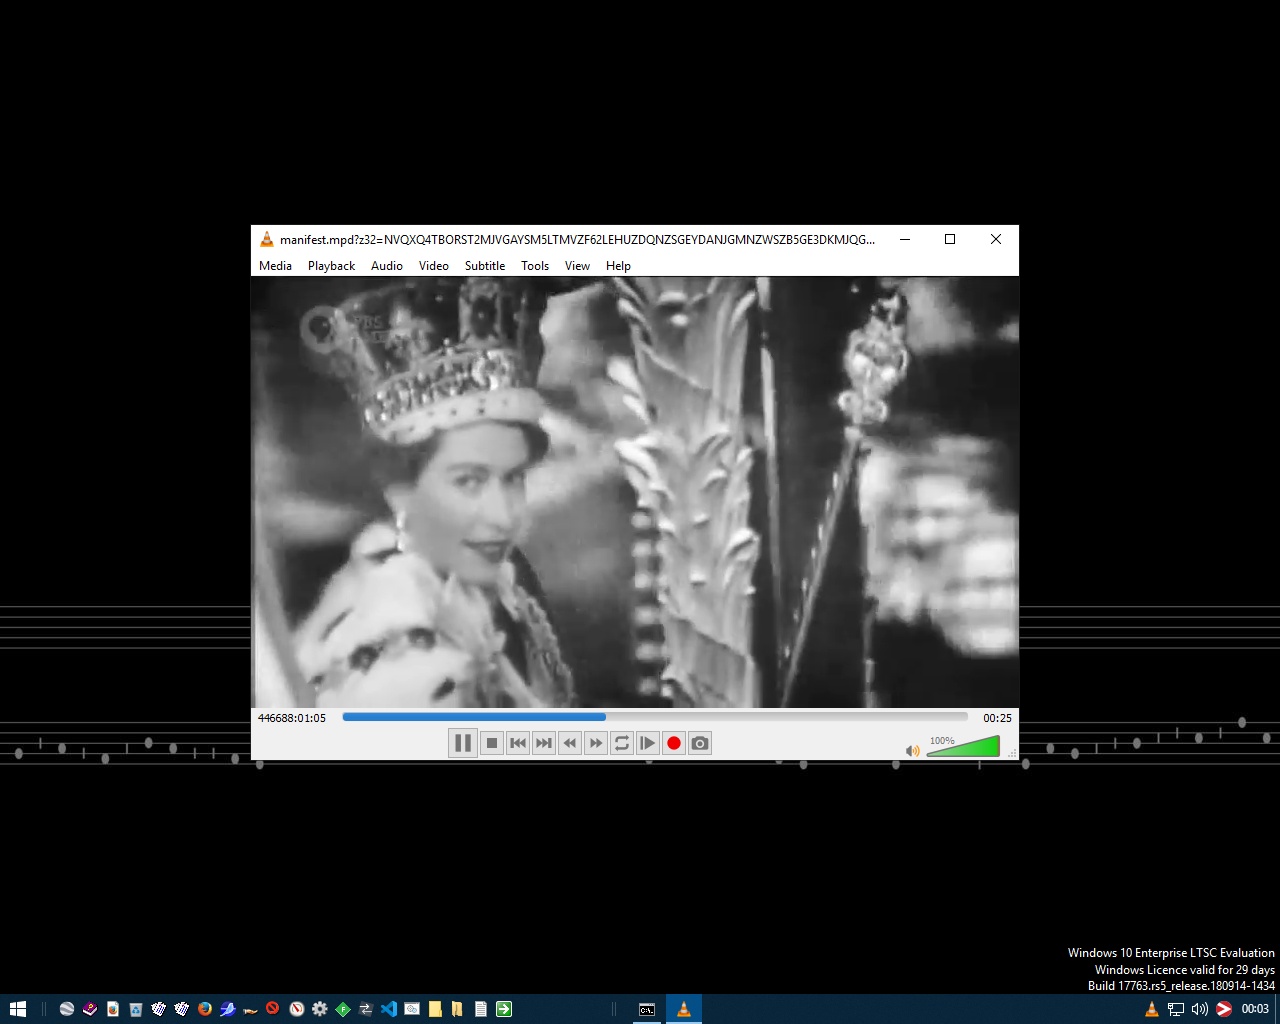Open Windows Start menu
1280x1024 pixels.
(17, 1009)
